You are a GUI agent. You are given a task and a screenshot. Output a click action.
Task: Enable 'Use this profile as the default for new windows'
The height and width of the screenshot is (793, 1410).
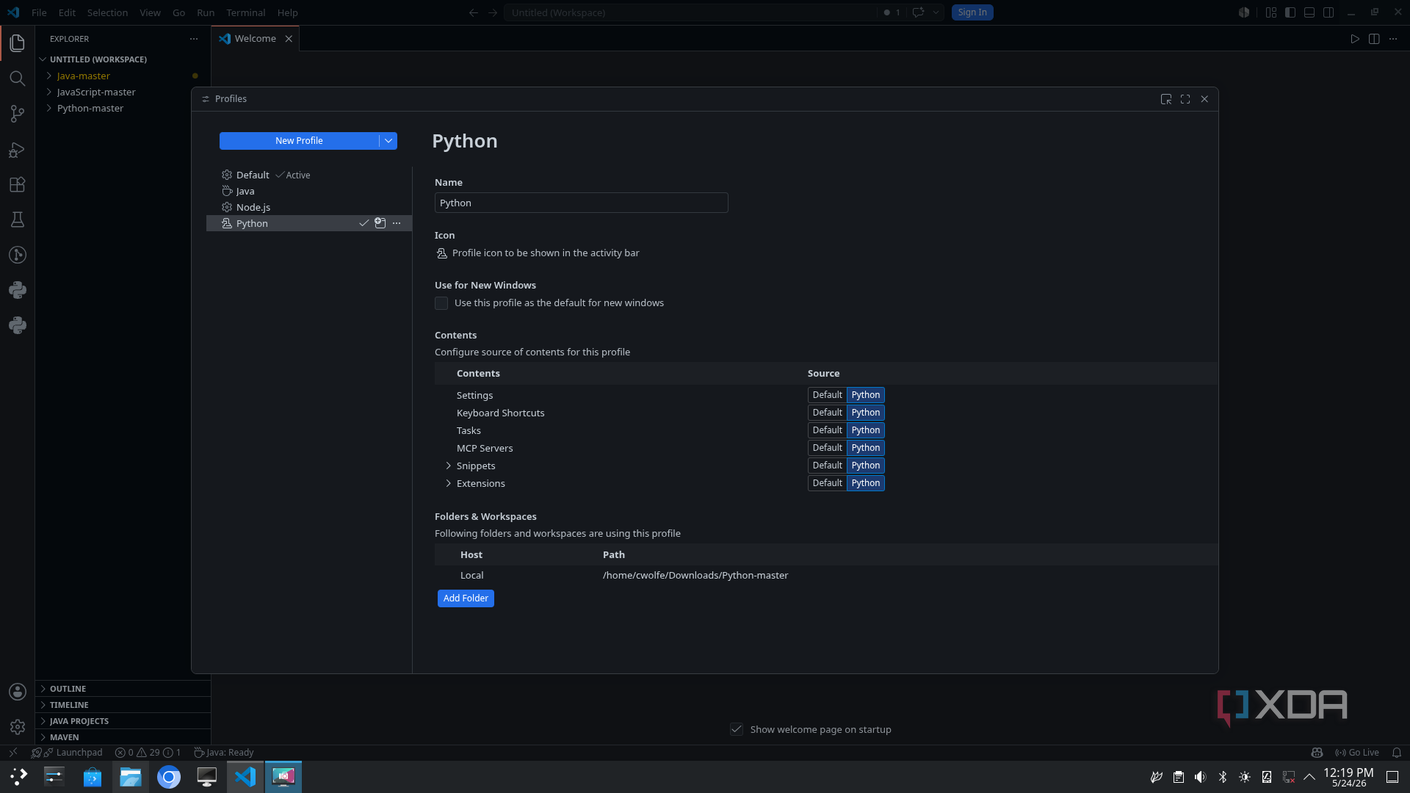(441, 303)
